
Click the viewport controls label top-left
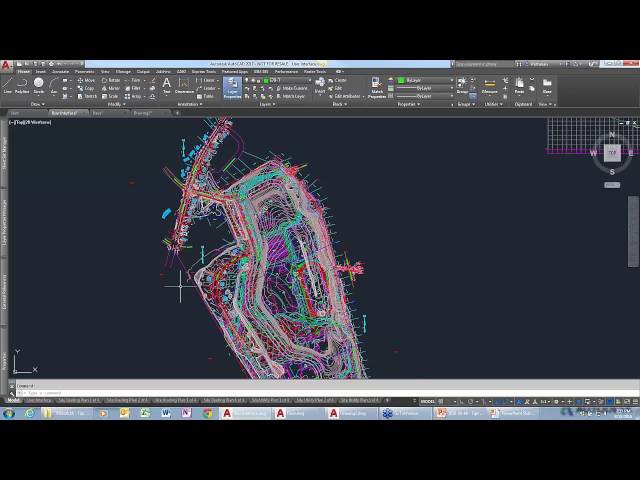[x=30, y=122]
